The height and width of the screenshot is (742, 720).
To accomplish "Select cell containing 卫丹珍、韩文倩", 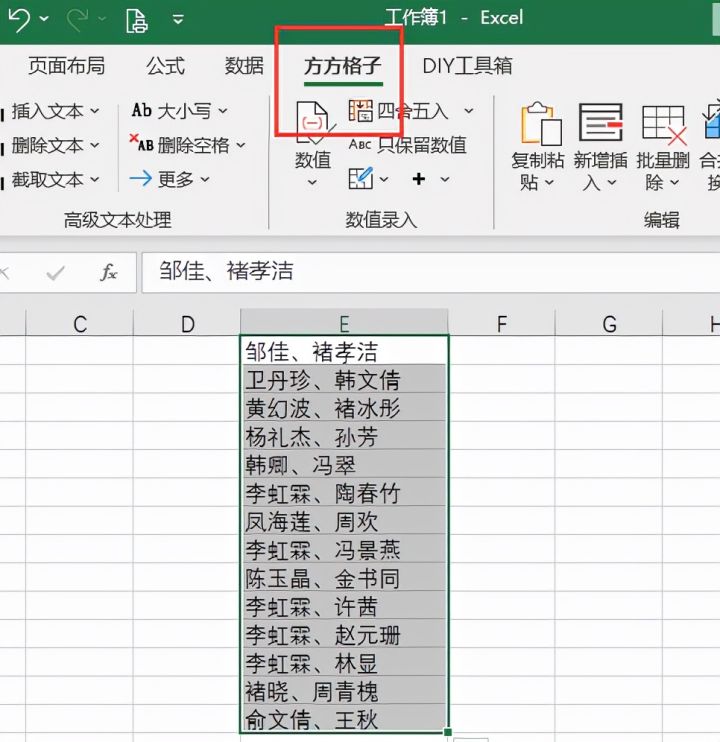I will 344,379.
